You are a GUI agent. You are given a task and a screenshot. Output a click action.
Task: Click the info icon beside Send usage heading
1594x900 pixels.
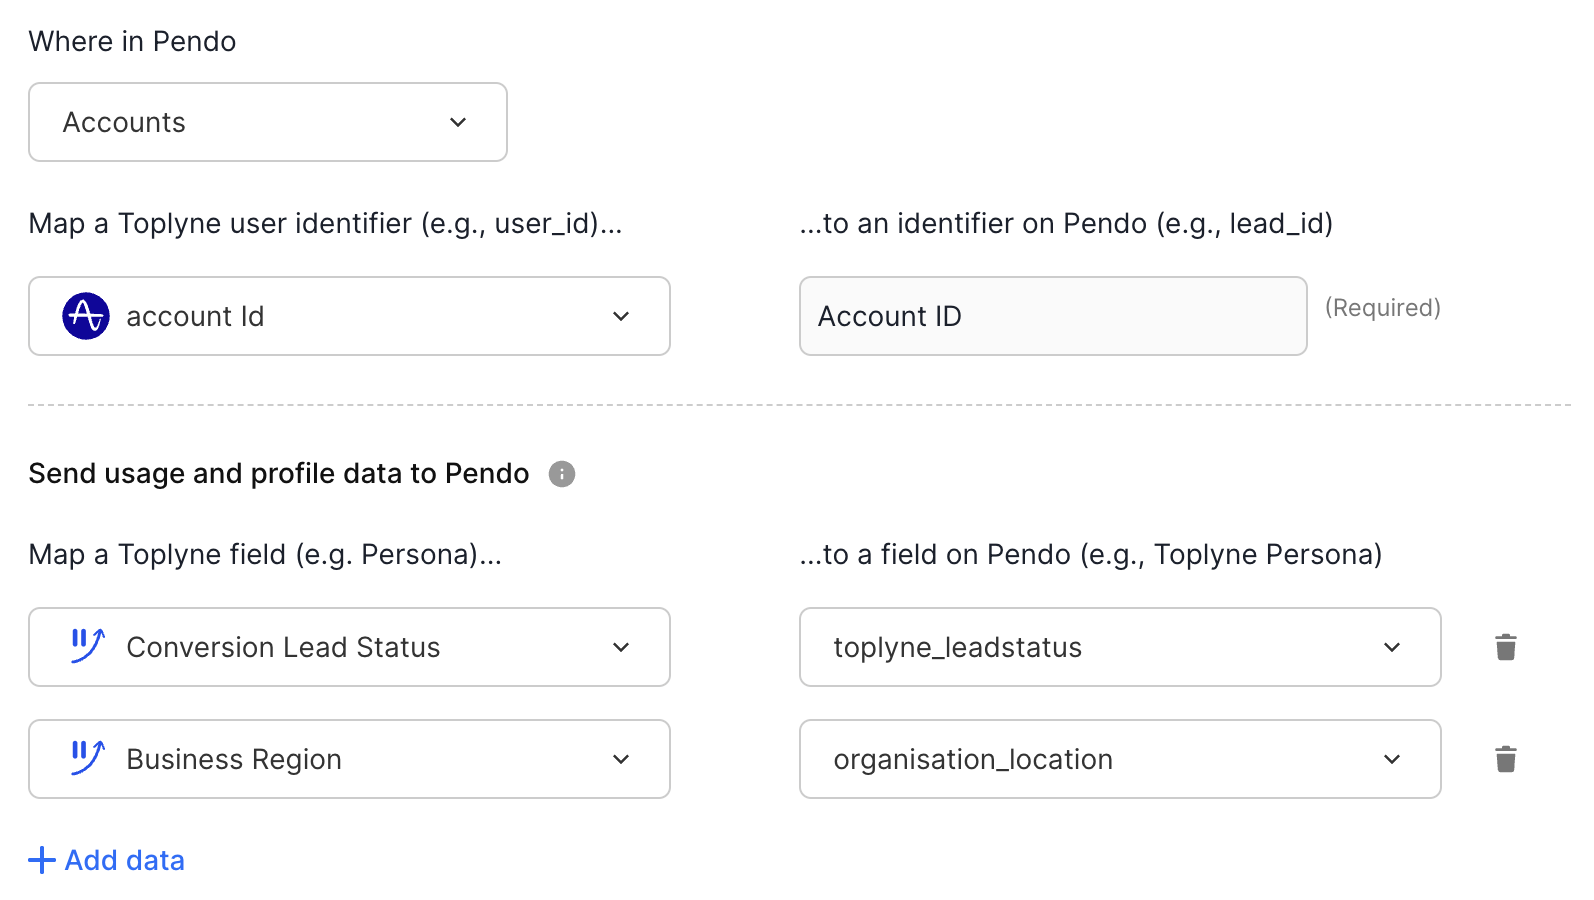(562, 474)
